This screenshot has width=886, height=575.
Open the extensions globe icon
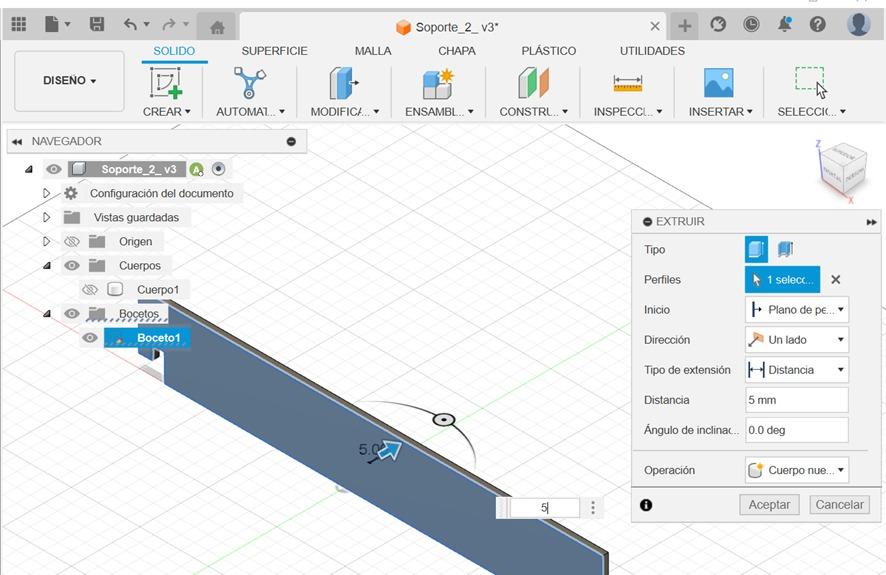(718, 24)
